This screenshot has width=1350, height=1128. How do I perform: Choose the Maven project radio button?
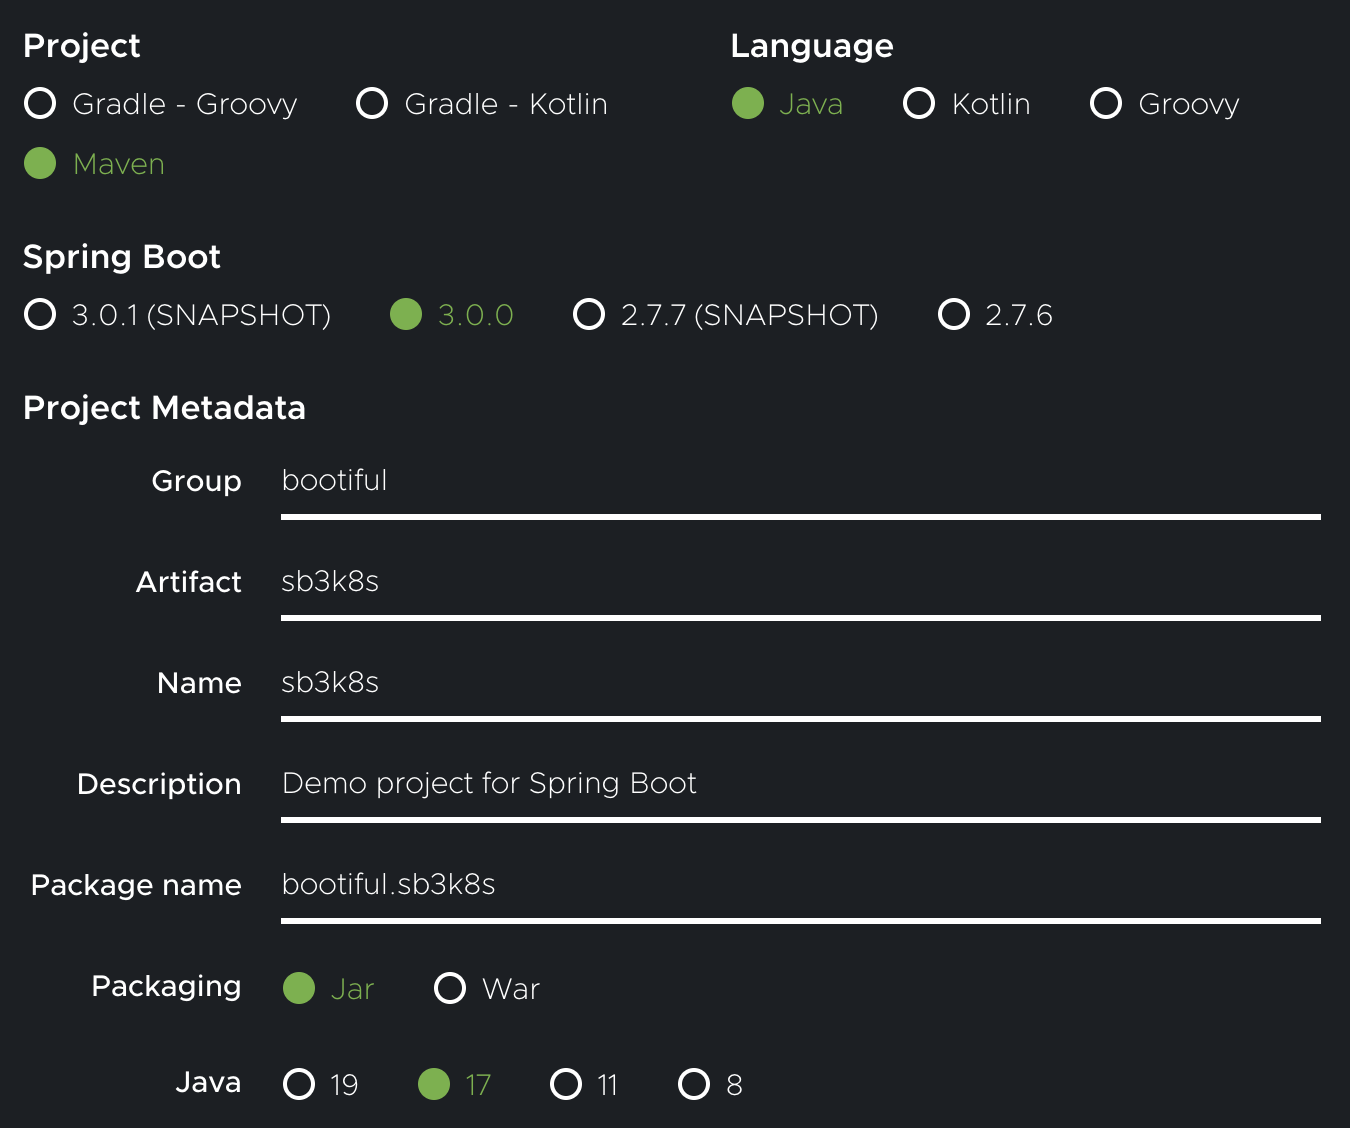coord(40,164)
